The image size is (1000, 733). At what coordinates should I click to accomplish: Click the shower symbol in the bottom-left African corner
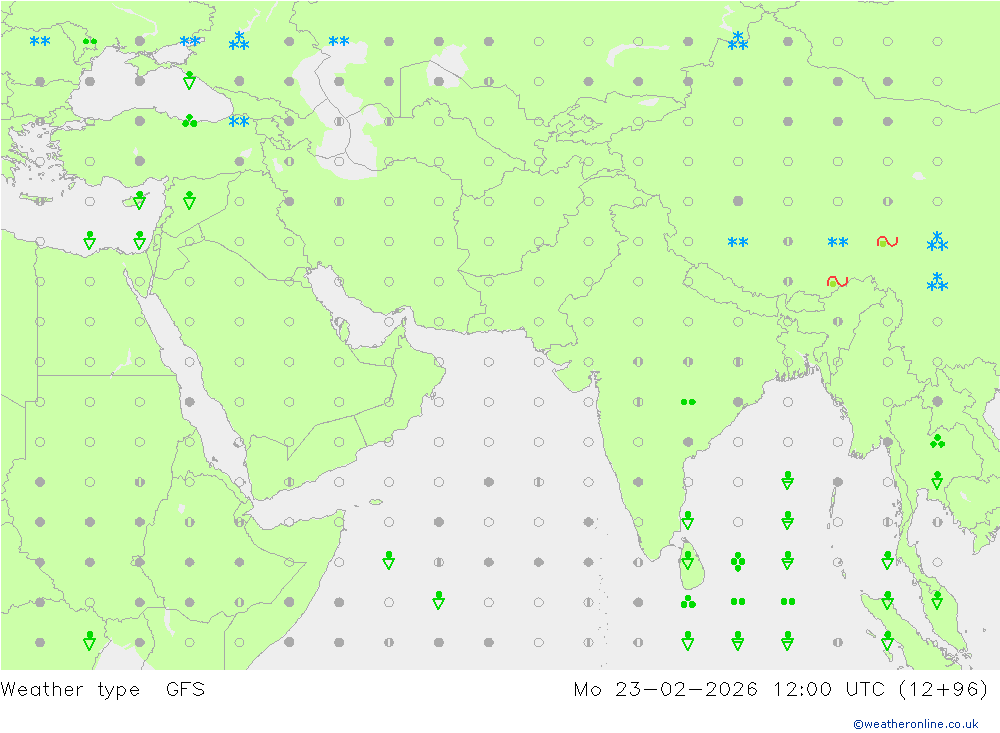click(x=90, y=641)
